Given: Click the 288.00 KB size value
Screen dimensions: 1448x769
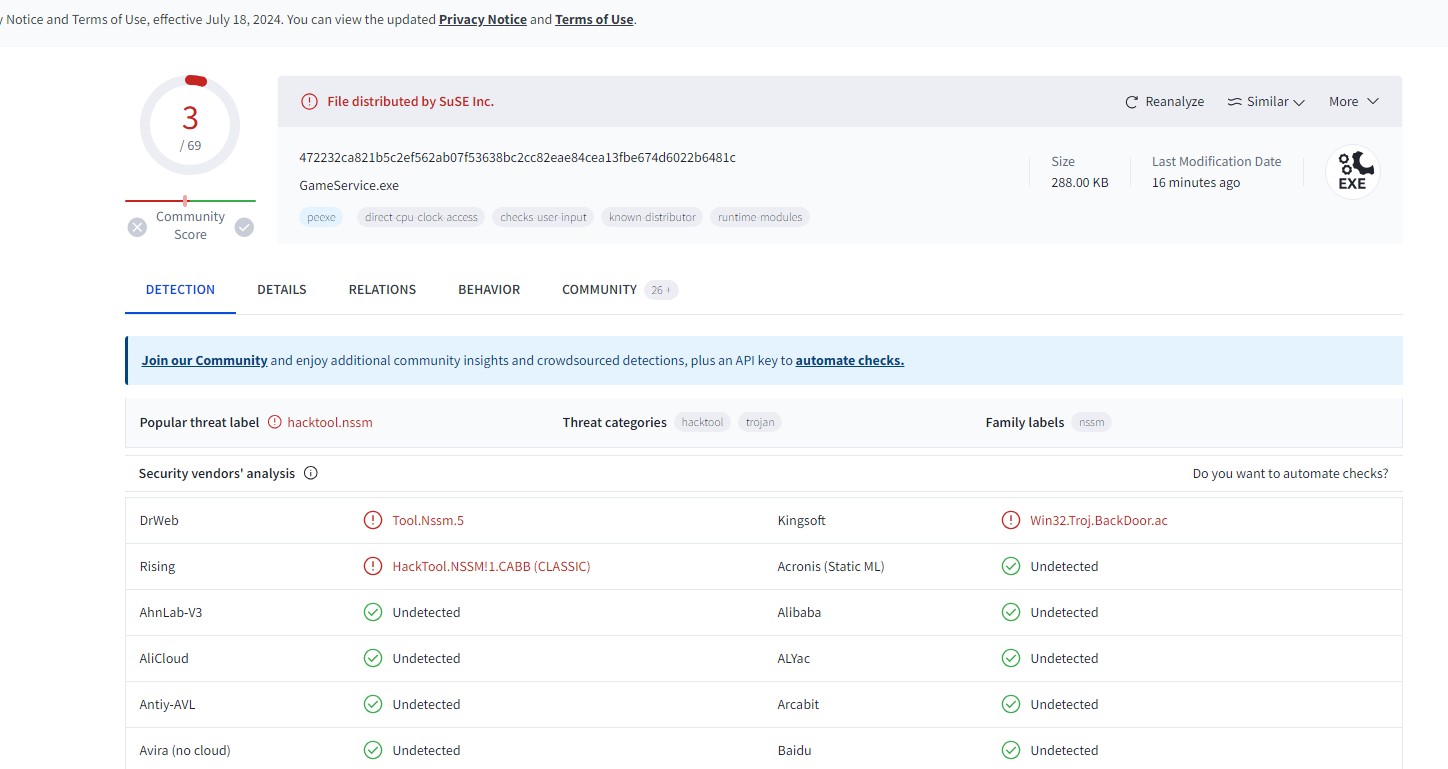Looking at the screenshot, I should [x=1079, y=183].
